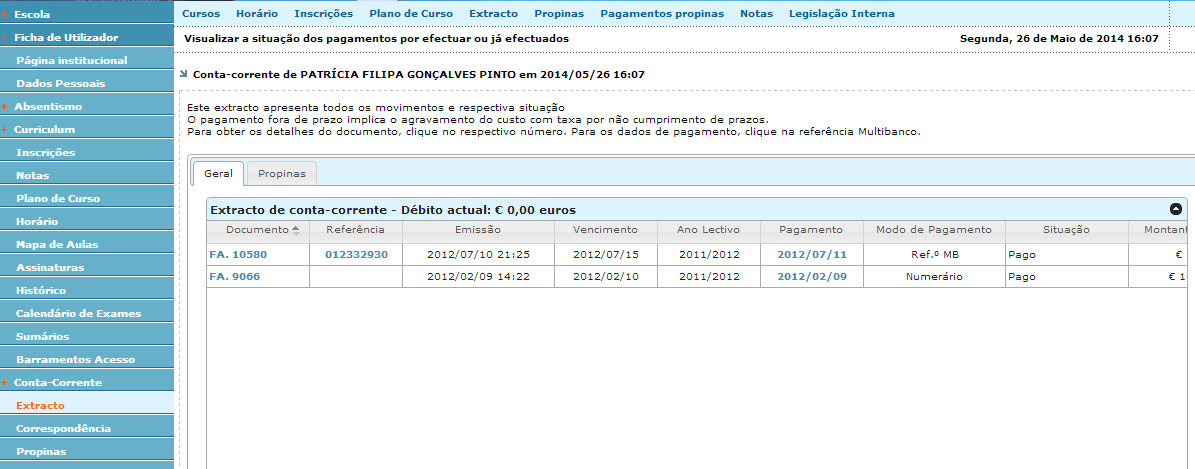This screenshot has width=1195, height=469.
Task: Open payment date 2012/02/09
Action: click(812, 277)
